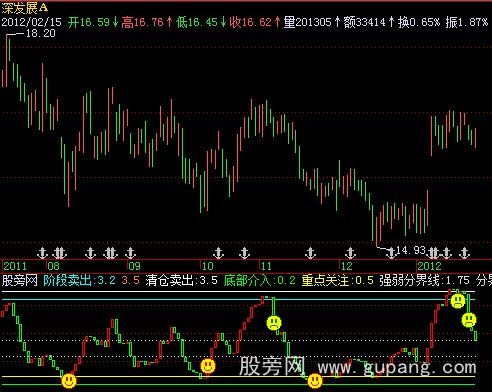The image size is (492, 392).
Task: Click the anchor marker above the 12 month label
Action: pos(350,253)
